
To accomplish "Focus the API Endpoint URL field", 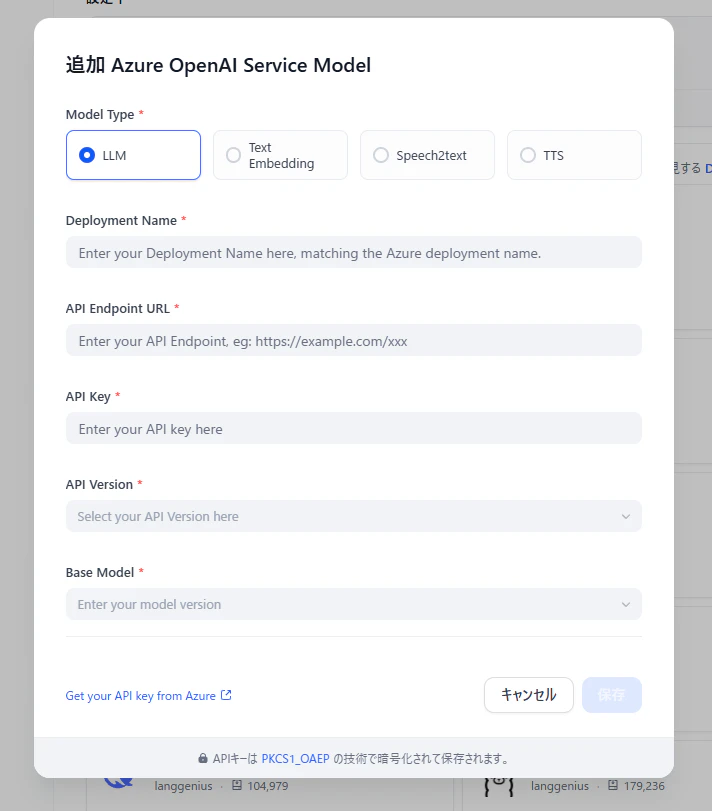I will [353, 341].
